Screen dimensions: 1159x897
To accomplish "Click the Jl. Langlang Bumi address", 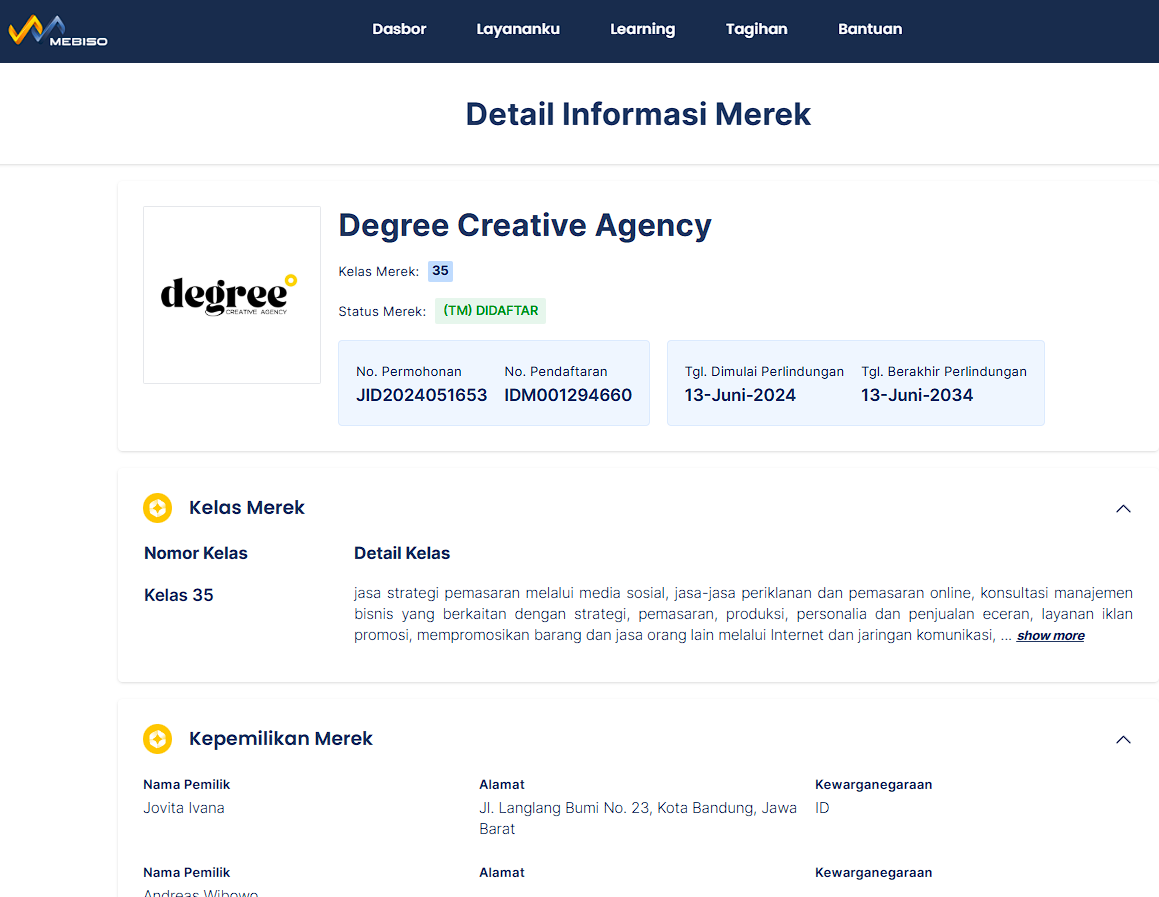I will click(x=638, y=819).
